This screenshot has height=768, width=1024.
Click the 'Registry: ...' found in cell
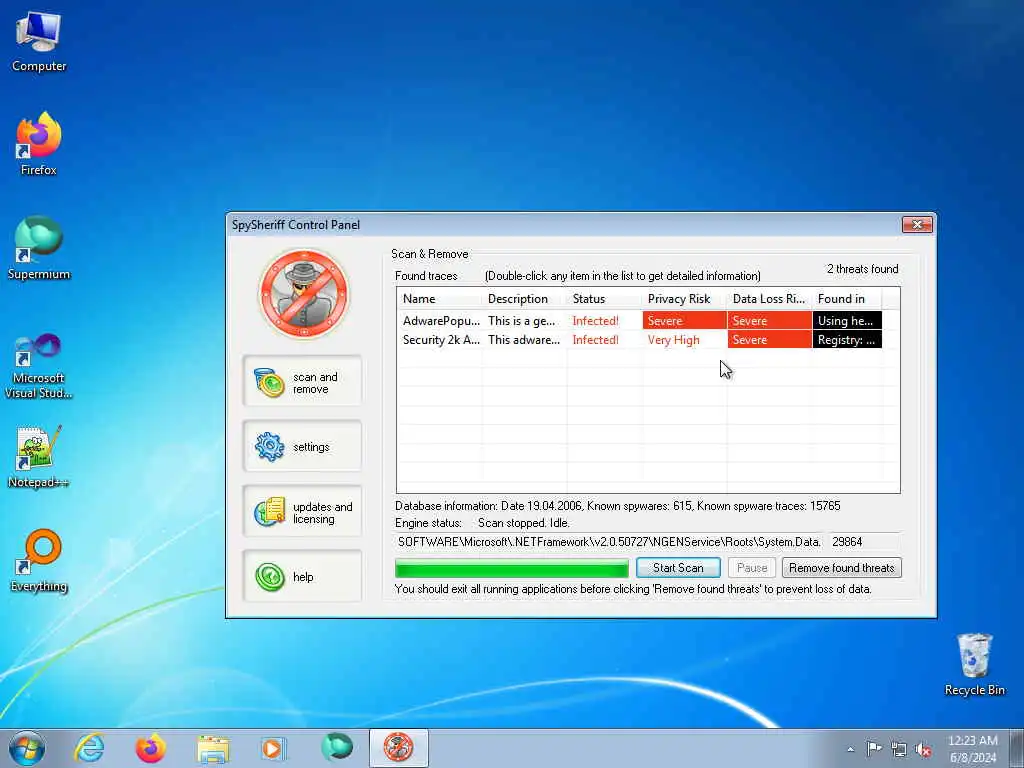click(x=847, y=340)
